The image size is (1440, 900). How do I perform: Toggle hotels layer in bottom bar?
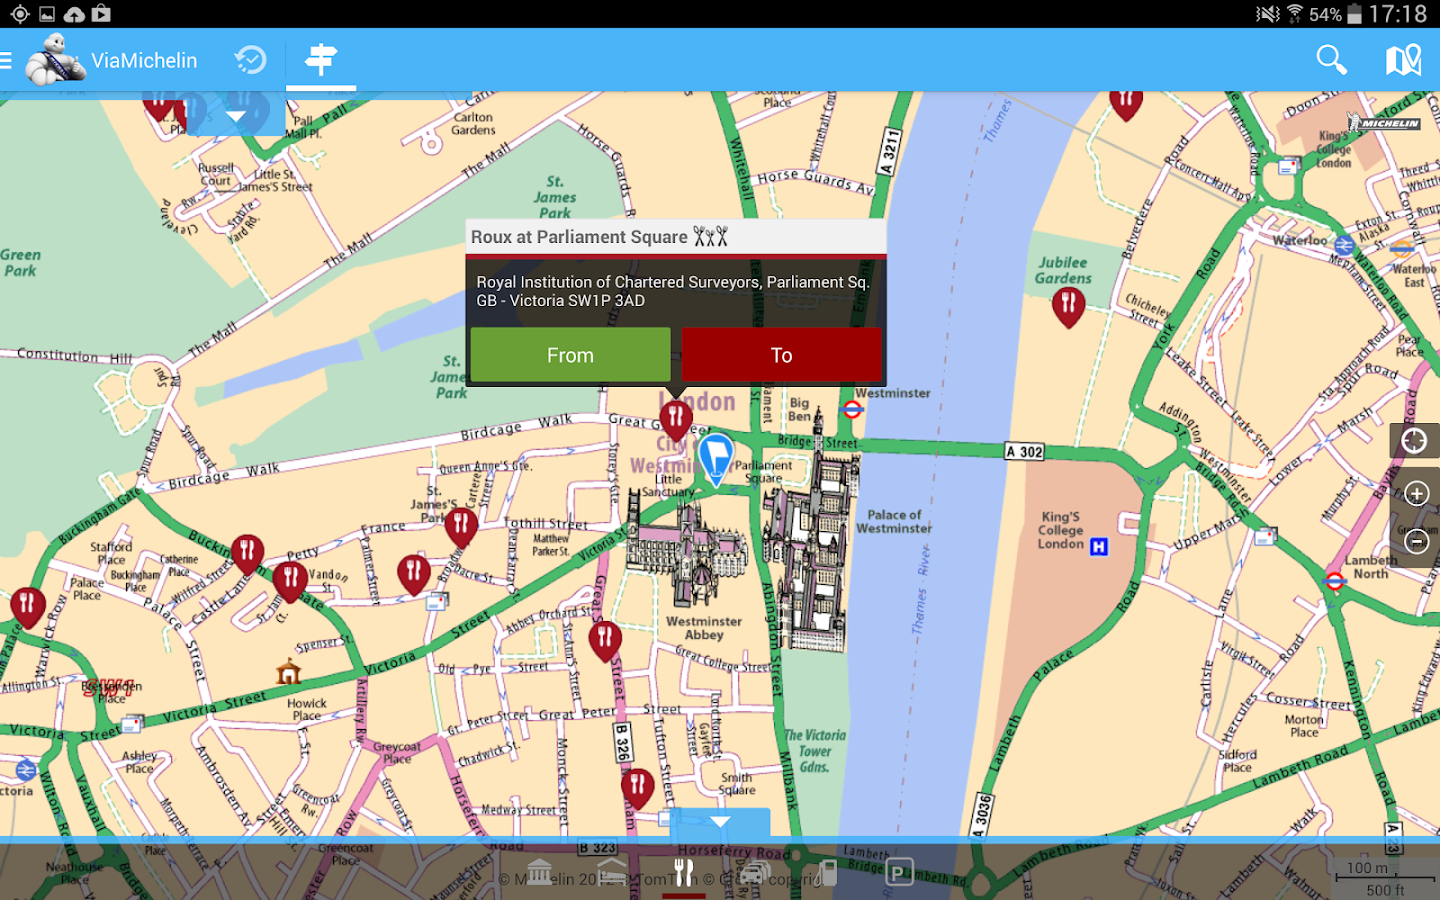pyautogui.click(x=612, y=872)
